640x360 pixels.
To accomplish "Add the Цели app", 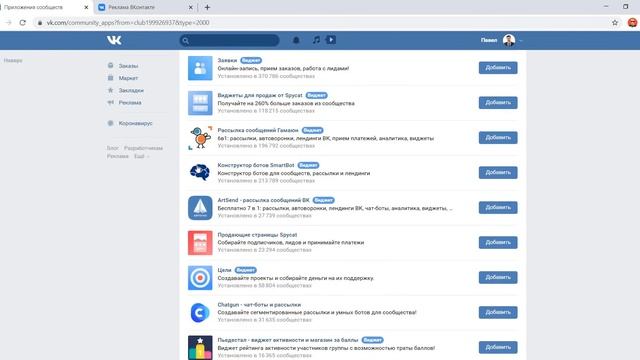I will (498, 277).
